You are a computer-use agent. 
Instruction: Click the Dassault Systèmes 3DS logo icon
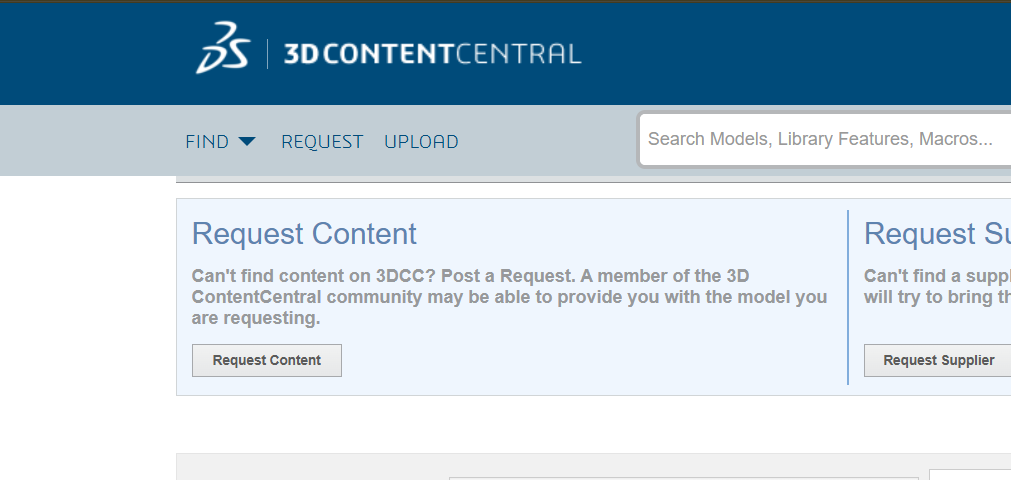coord(221,52)
